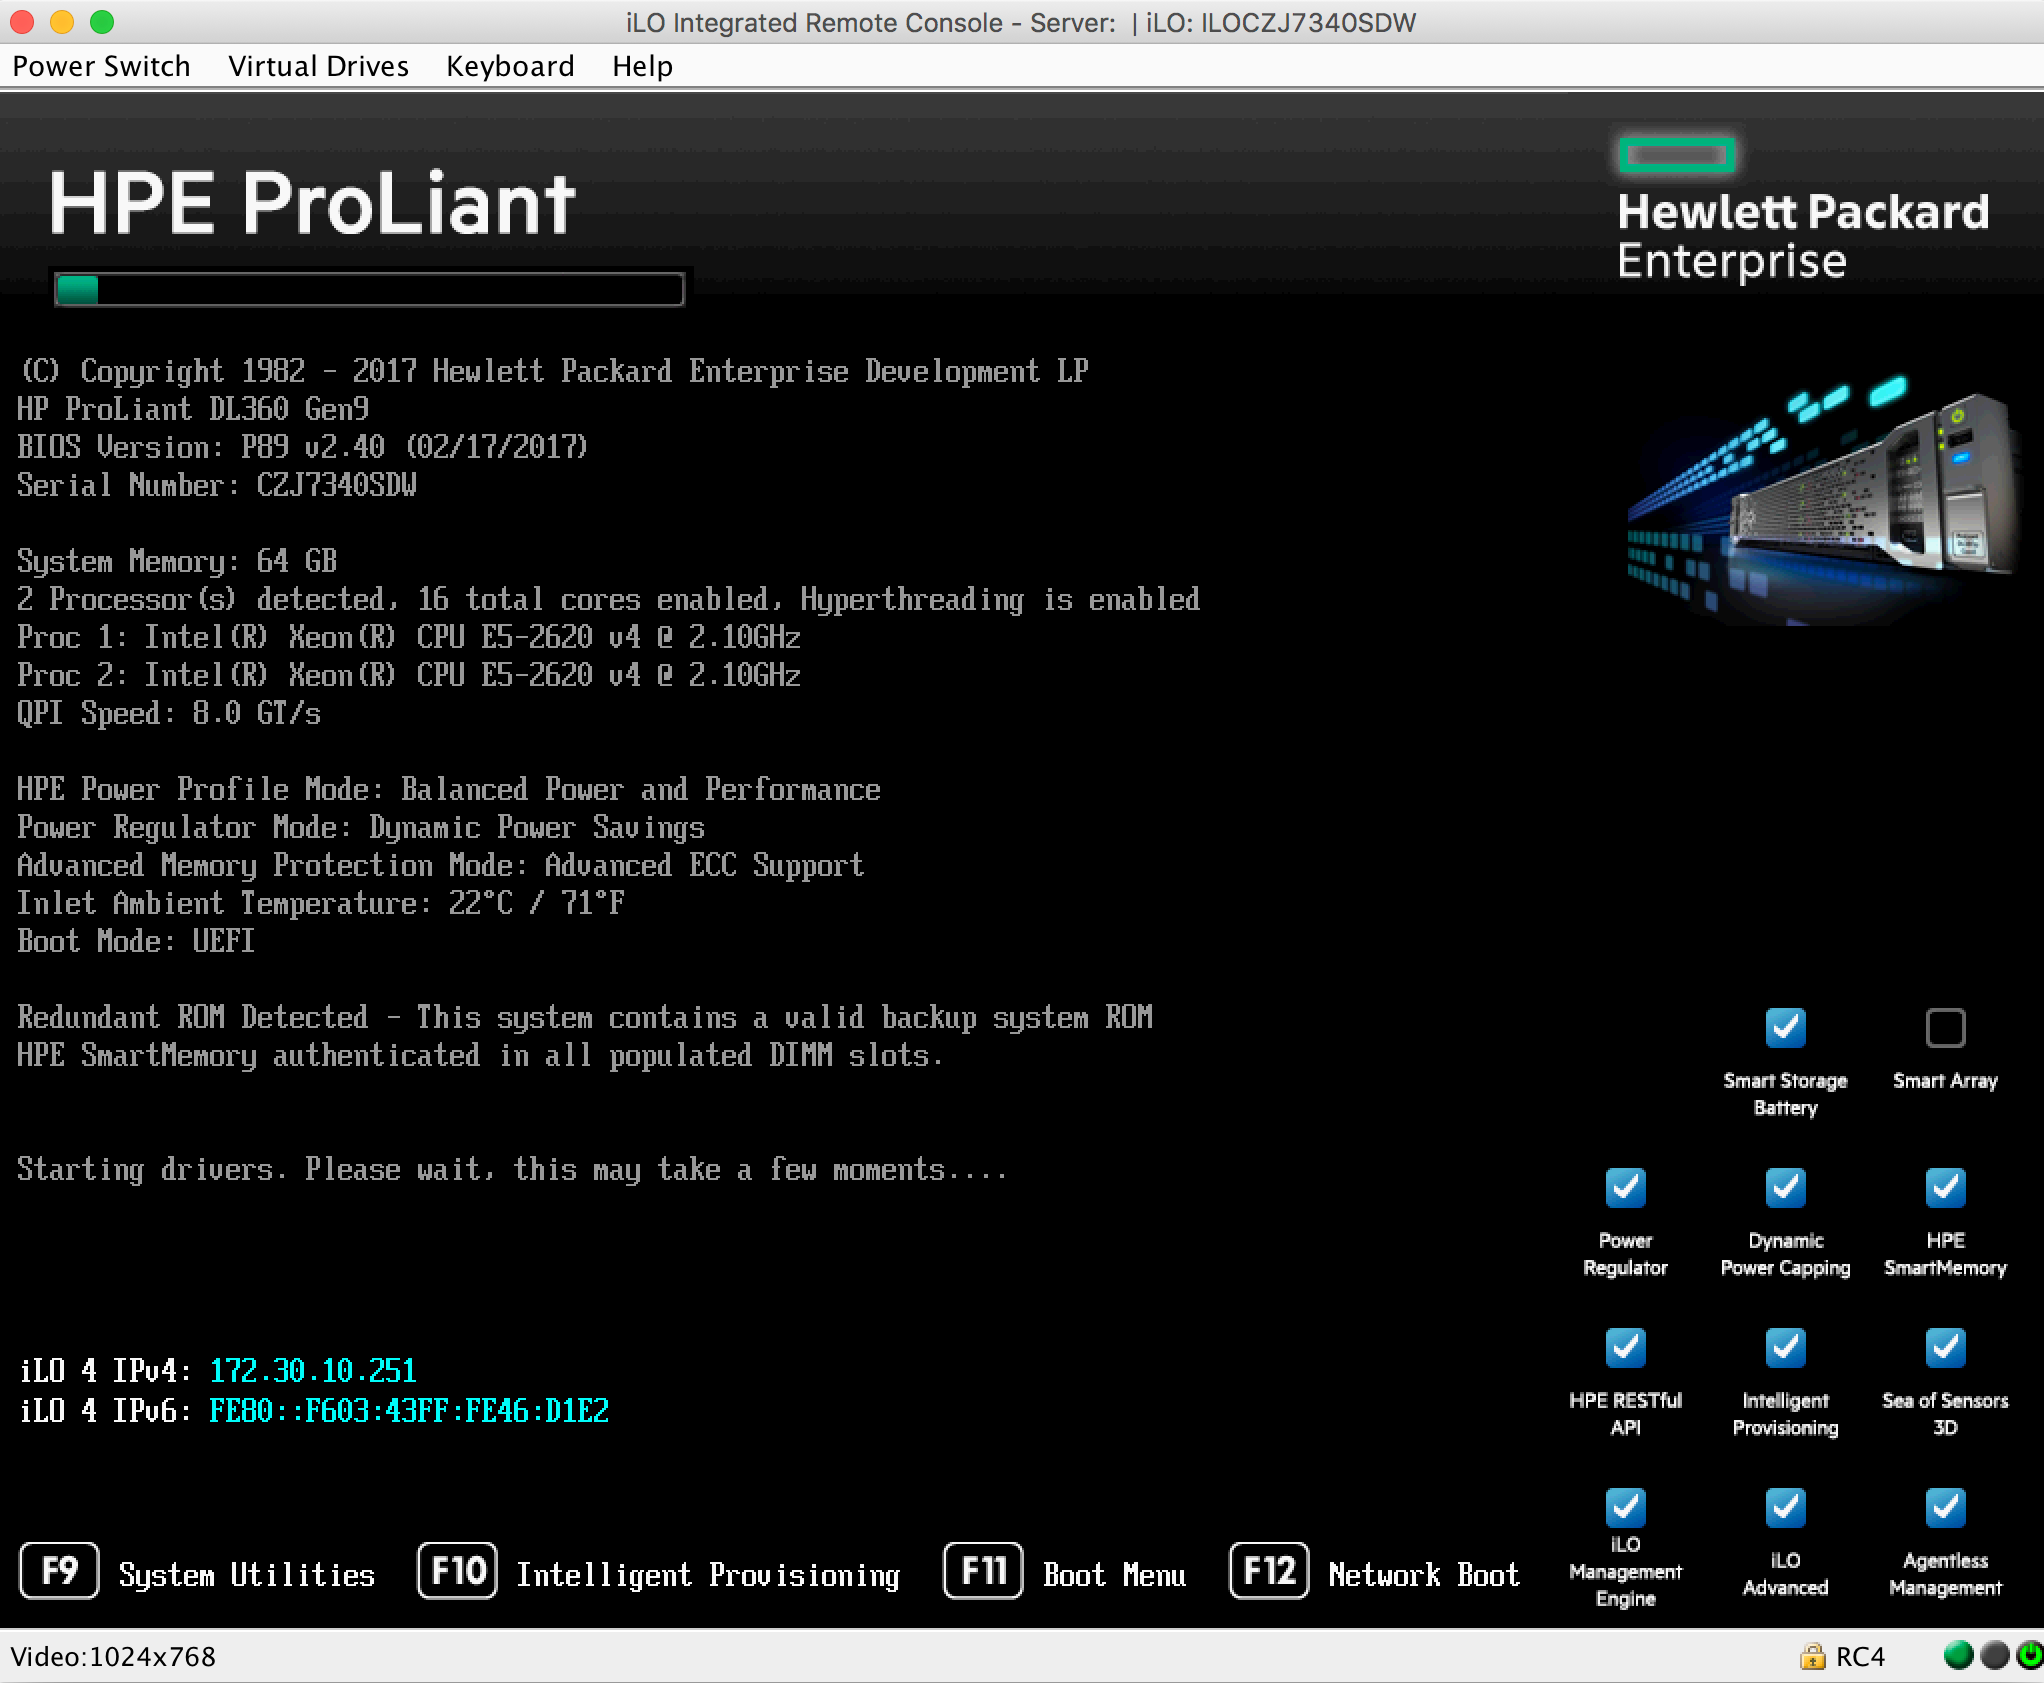
Task: Click the iLO 4 IPv4 address 172.30.10.251
Action: pyautogui.click(x=313, y=1371)
